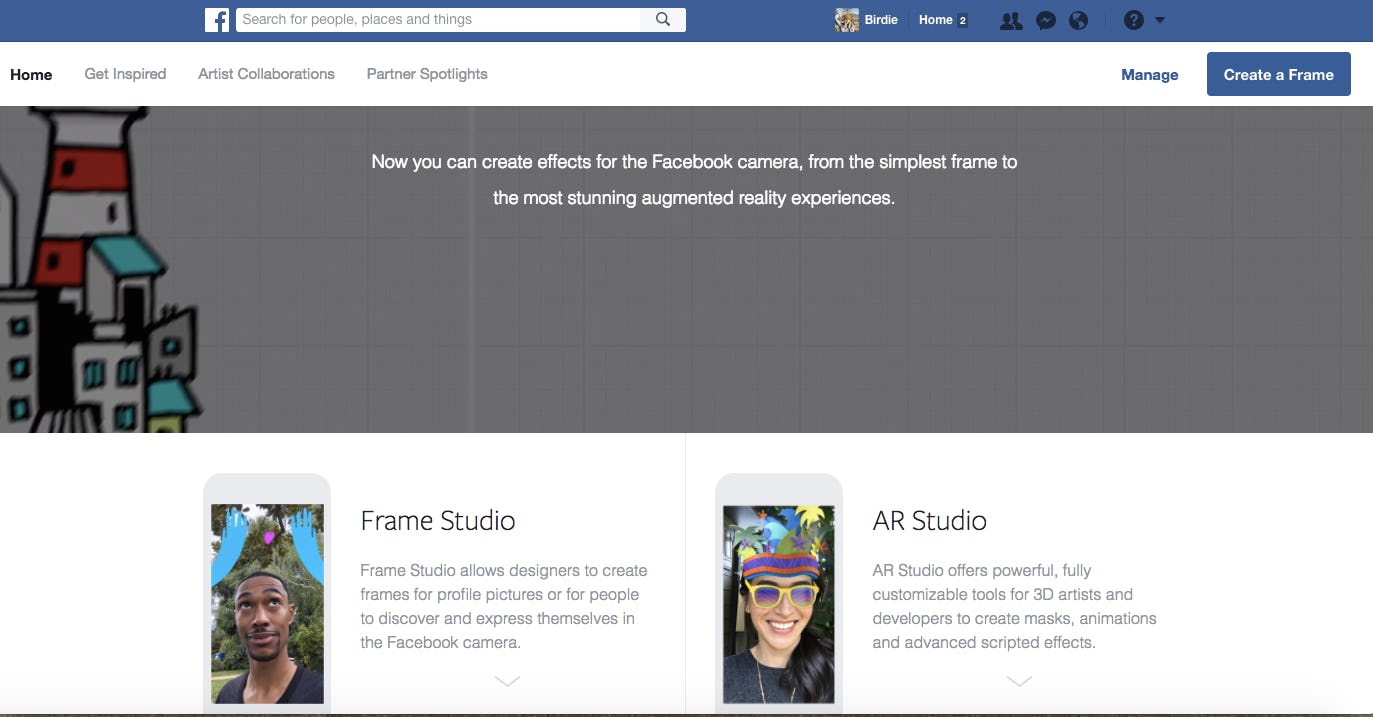Screen dimensions: 1373x717
Task: Open the Artist Collaborations tab
Action: click(x=266, y=74)
